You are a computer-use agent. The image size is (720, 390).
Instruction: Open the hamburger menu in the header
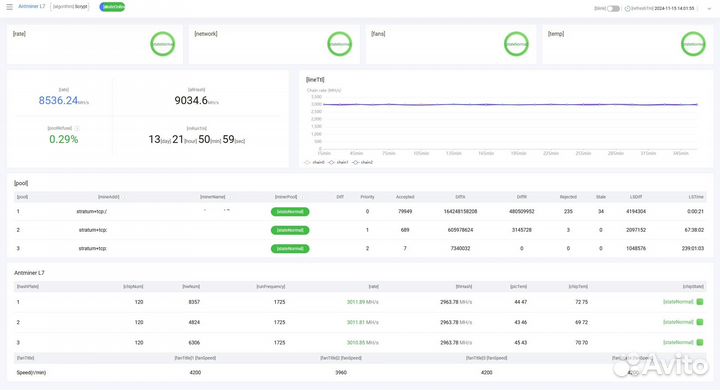tap(9, 7)
